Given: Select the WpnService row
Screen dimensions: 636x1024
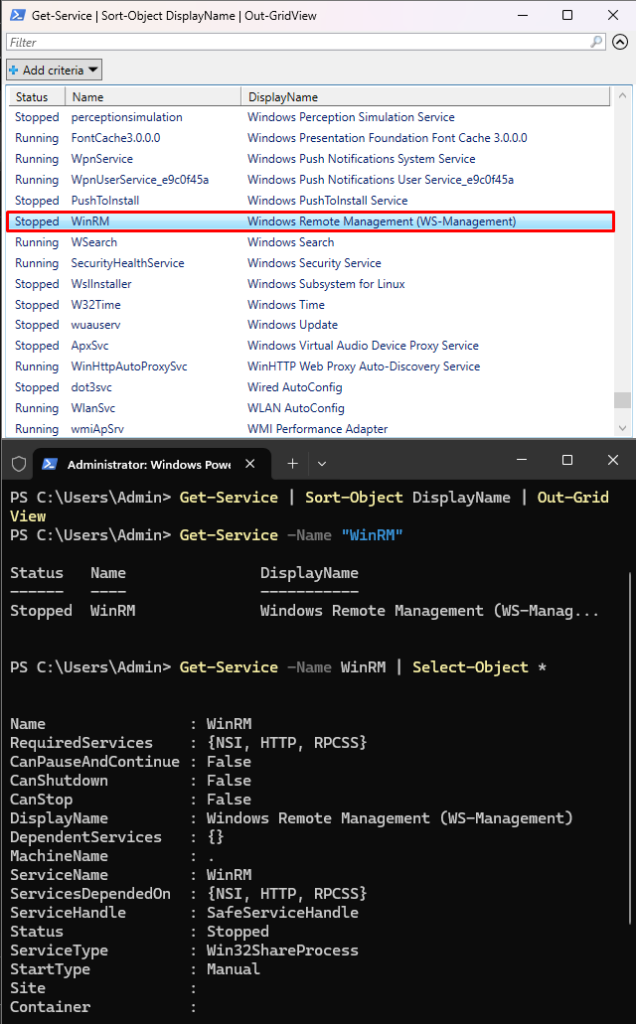Looking at the screenshot, I should click(310, 159).
